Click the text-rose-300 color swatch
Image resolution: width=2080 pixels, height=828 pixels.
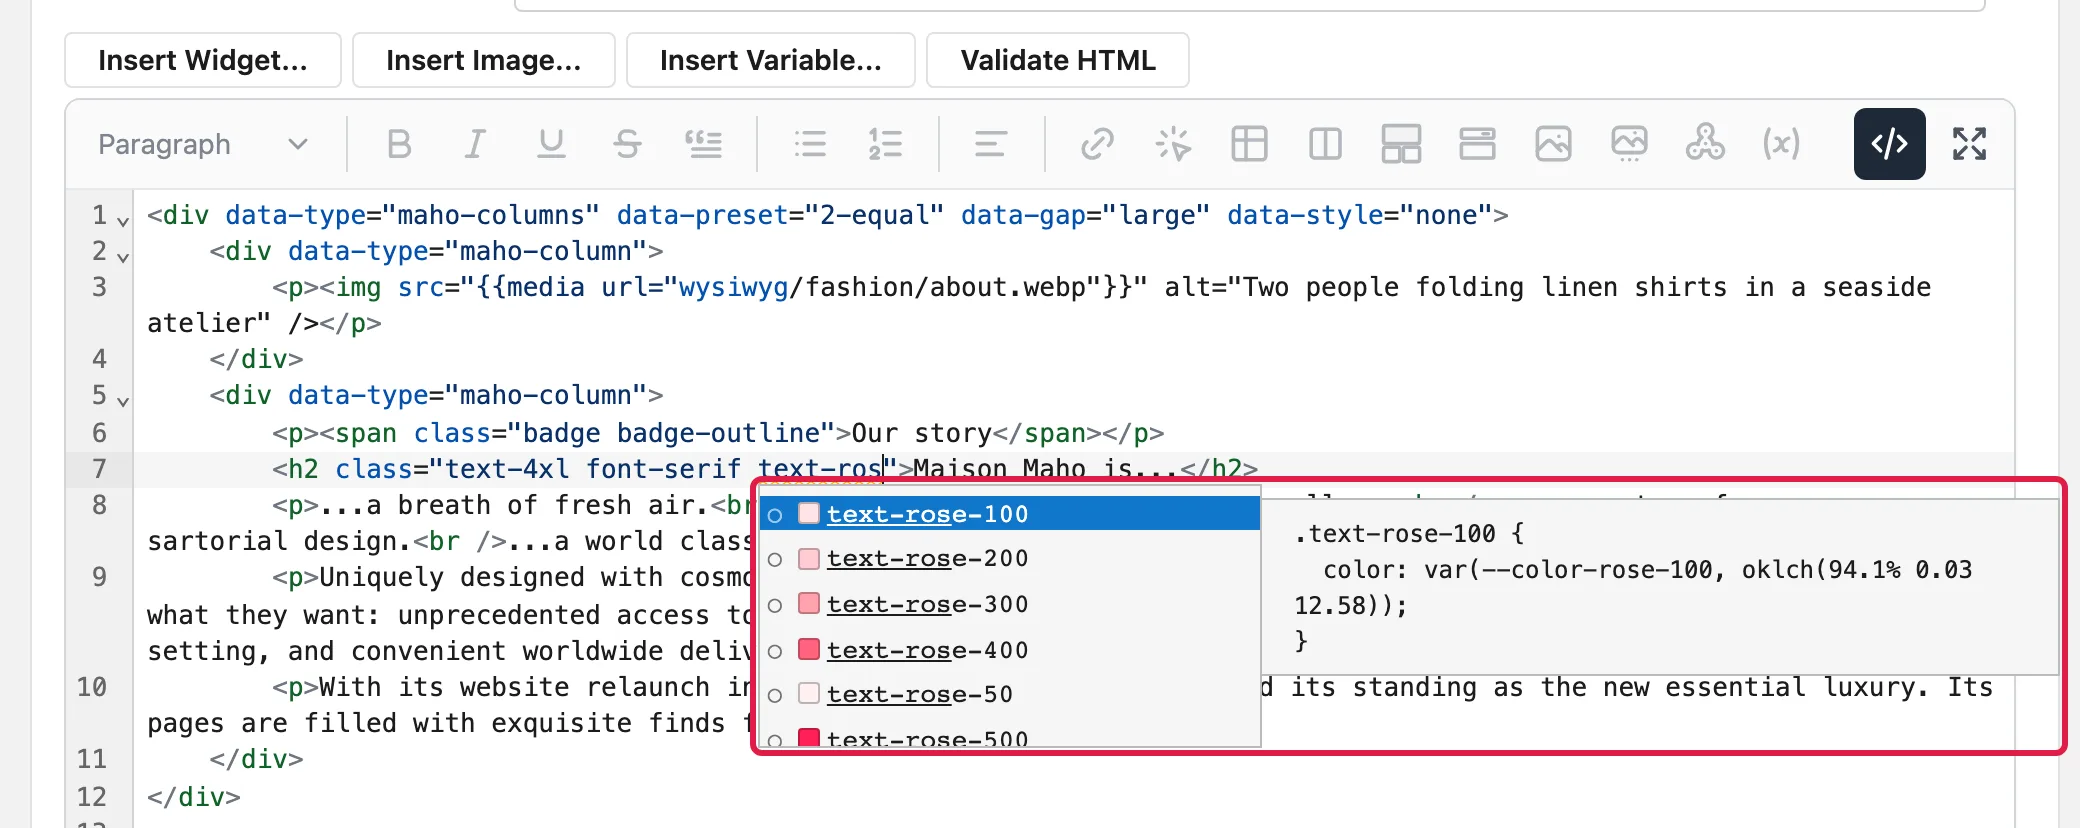pos(809,603)
